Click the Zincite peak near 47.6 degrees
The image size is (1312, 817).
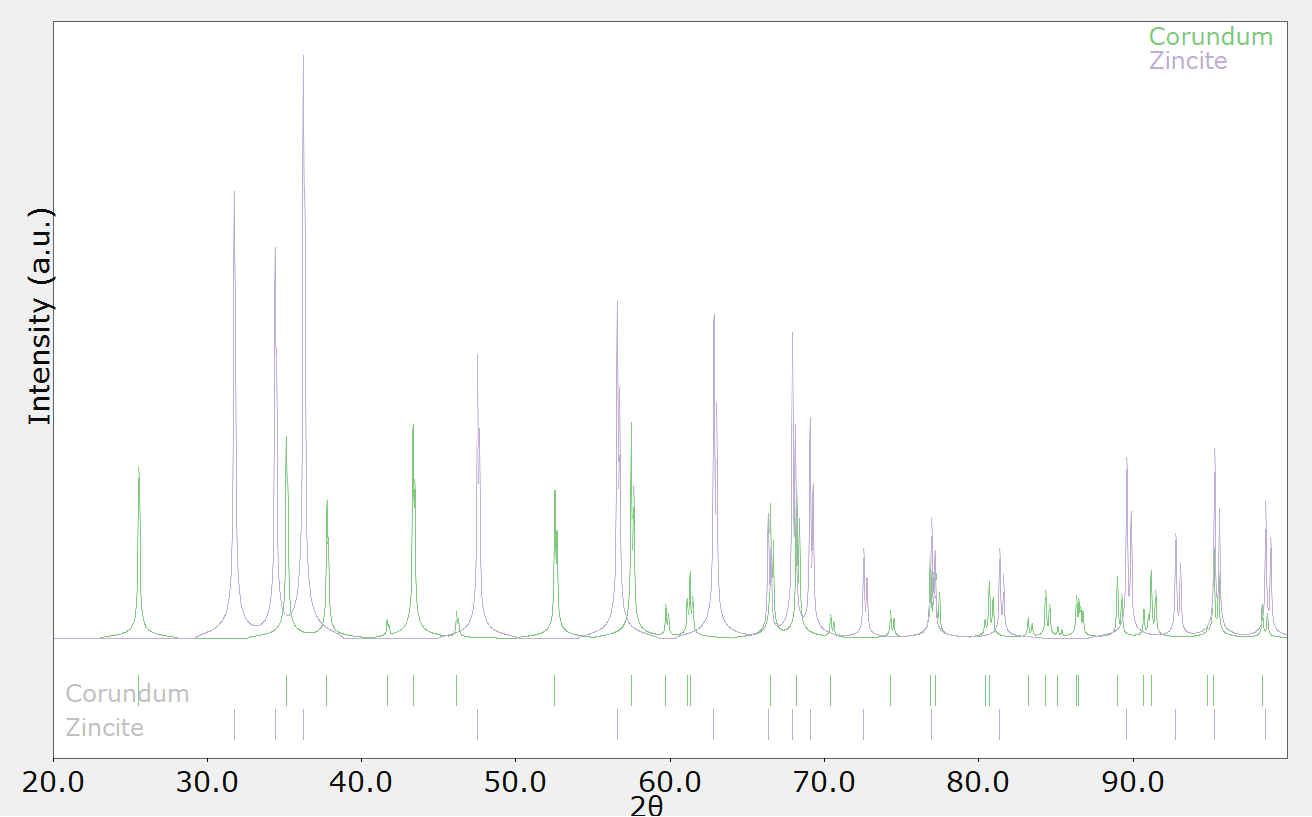click(x=477, y=356)
